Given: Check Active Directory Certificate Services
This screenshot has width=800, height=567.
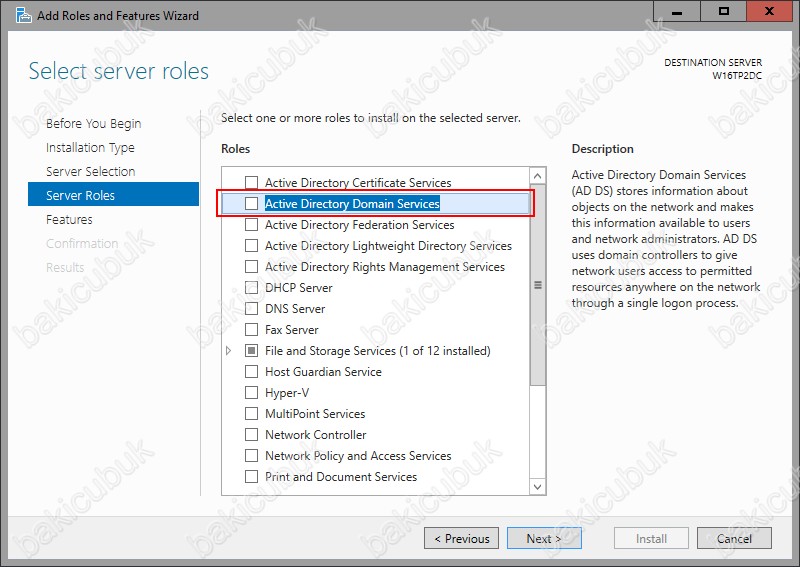Looking at the screenshot, I should click(x=252, y=182).
